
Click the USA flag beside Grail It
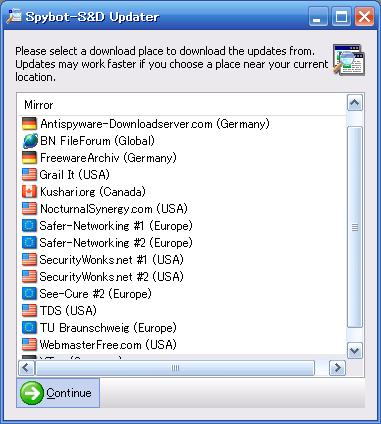point(29,175)
